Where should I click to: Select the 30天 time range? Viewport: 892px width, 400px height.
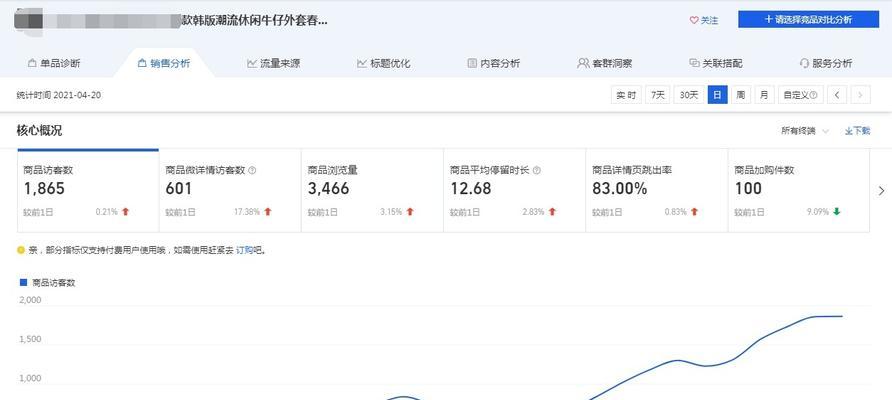[689, 95]
